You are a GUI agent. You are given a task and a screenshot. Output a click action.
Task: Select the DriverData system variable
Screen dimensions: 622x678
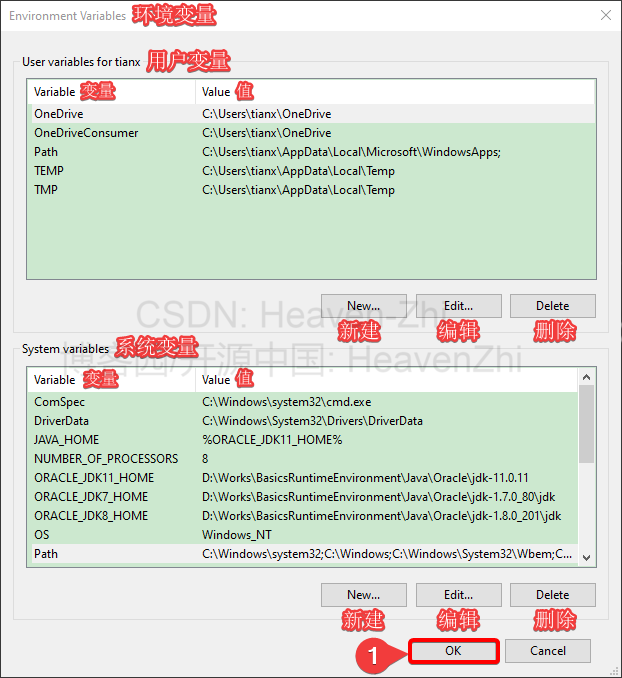coord(302,421)
